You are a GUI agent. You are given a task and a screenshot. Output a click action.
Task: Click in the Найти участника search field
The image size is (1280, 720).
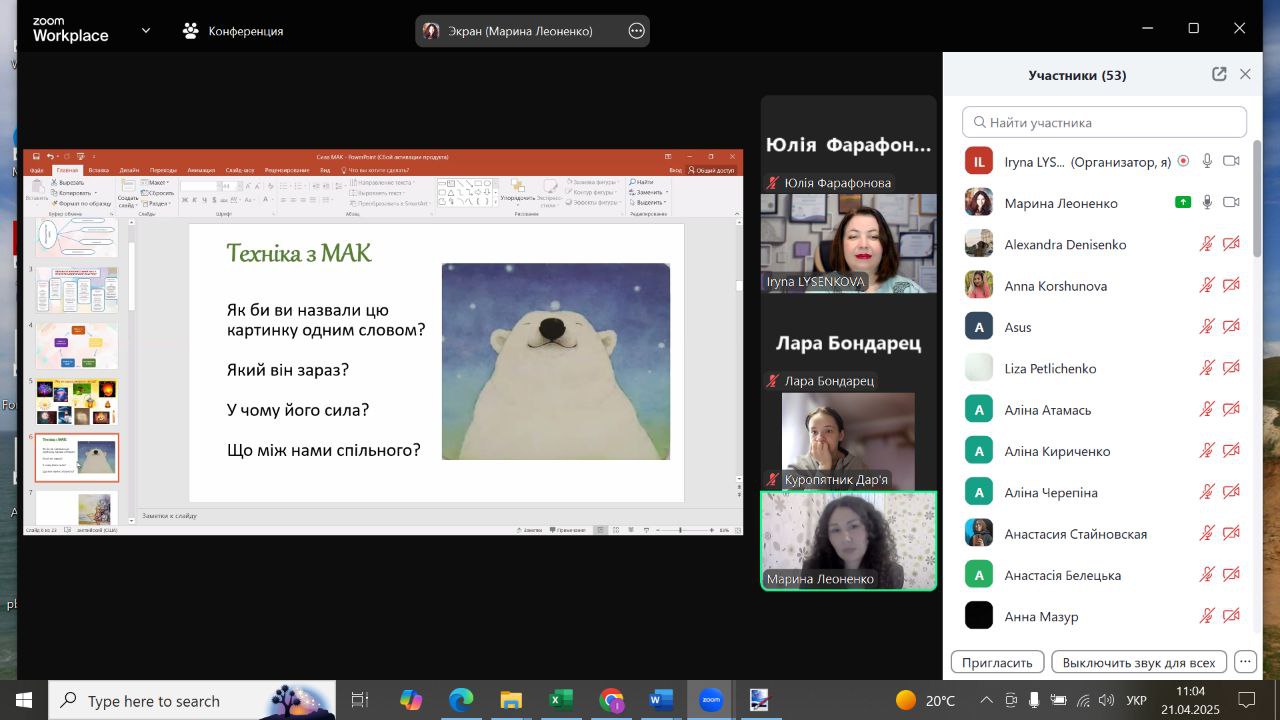1104,122
